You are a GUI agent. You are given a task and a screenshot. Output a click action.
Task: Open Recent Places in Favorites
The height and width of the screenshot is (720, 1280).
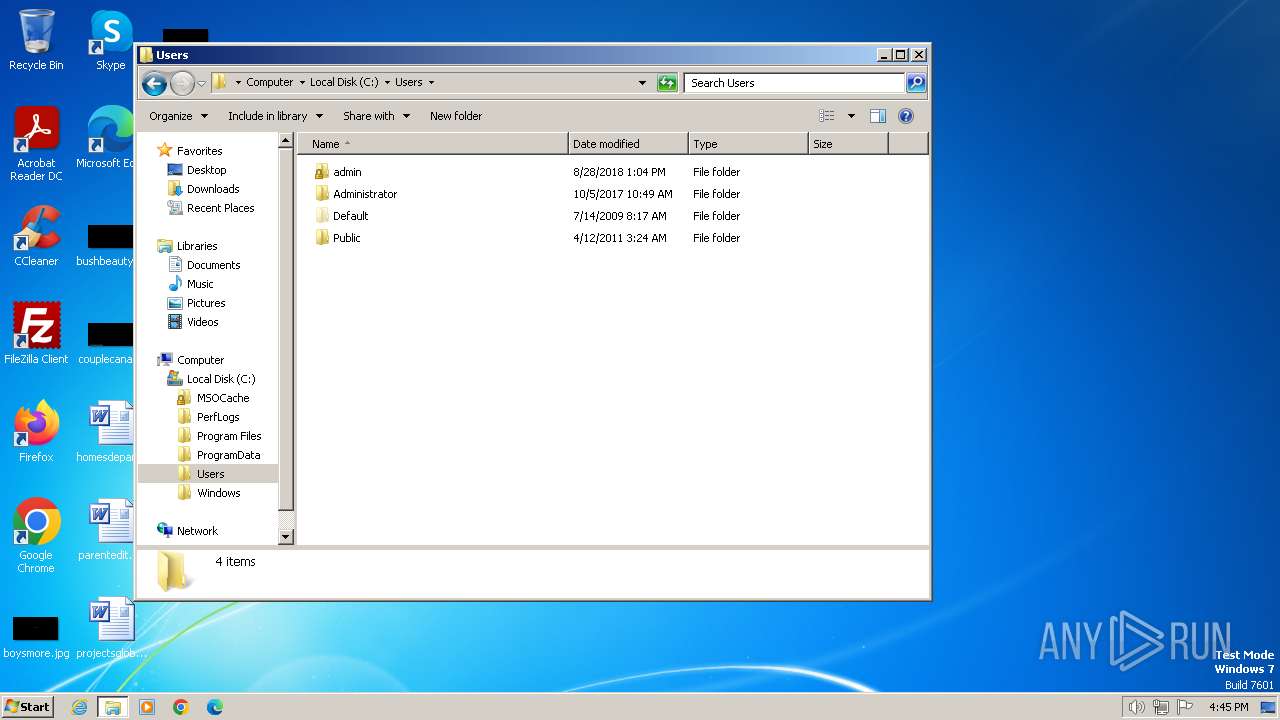tap(220, 208)
